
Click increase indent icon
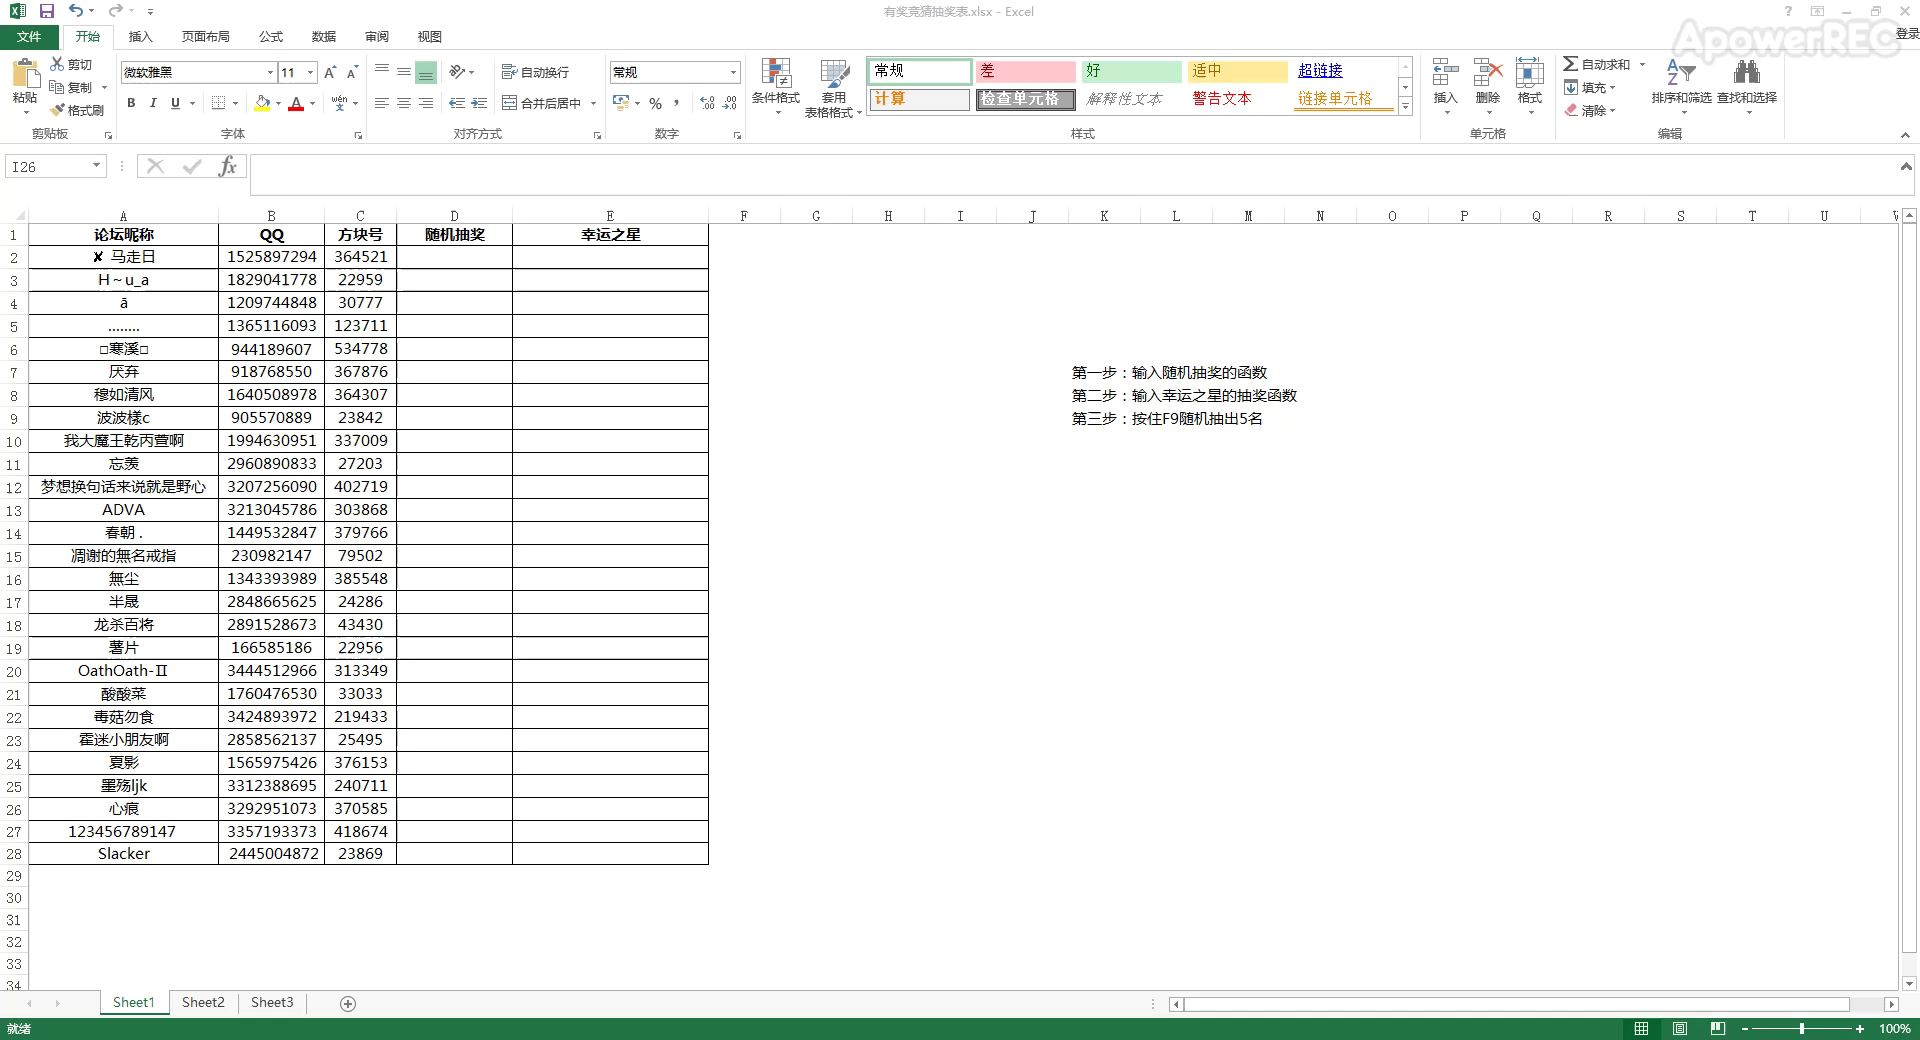[479, 103]
